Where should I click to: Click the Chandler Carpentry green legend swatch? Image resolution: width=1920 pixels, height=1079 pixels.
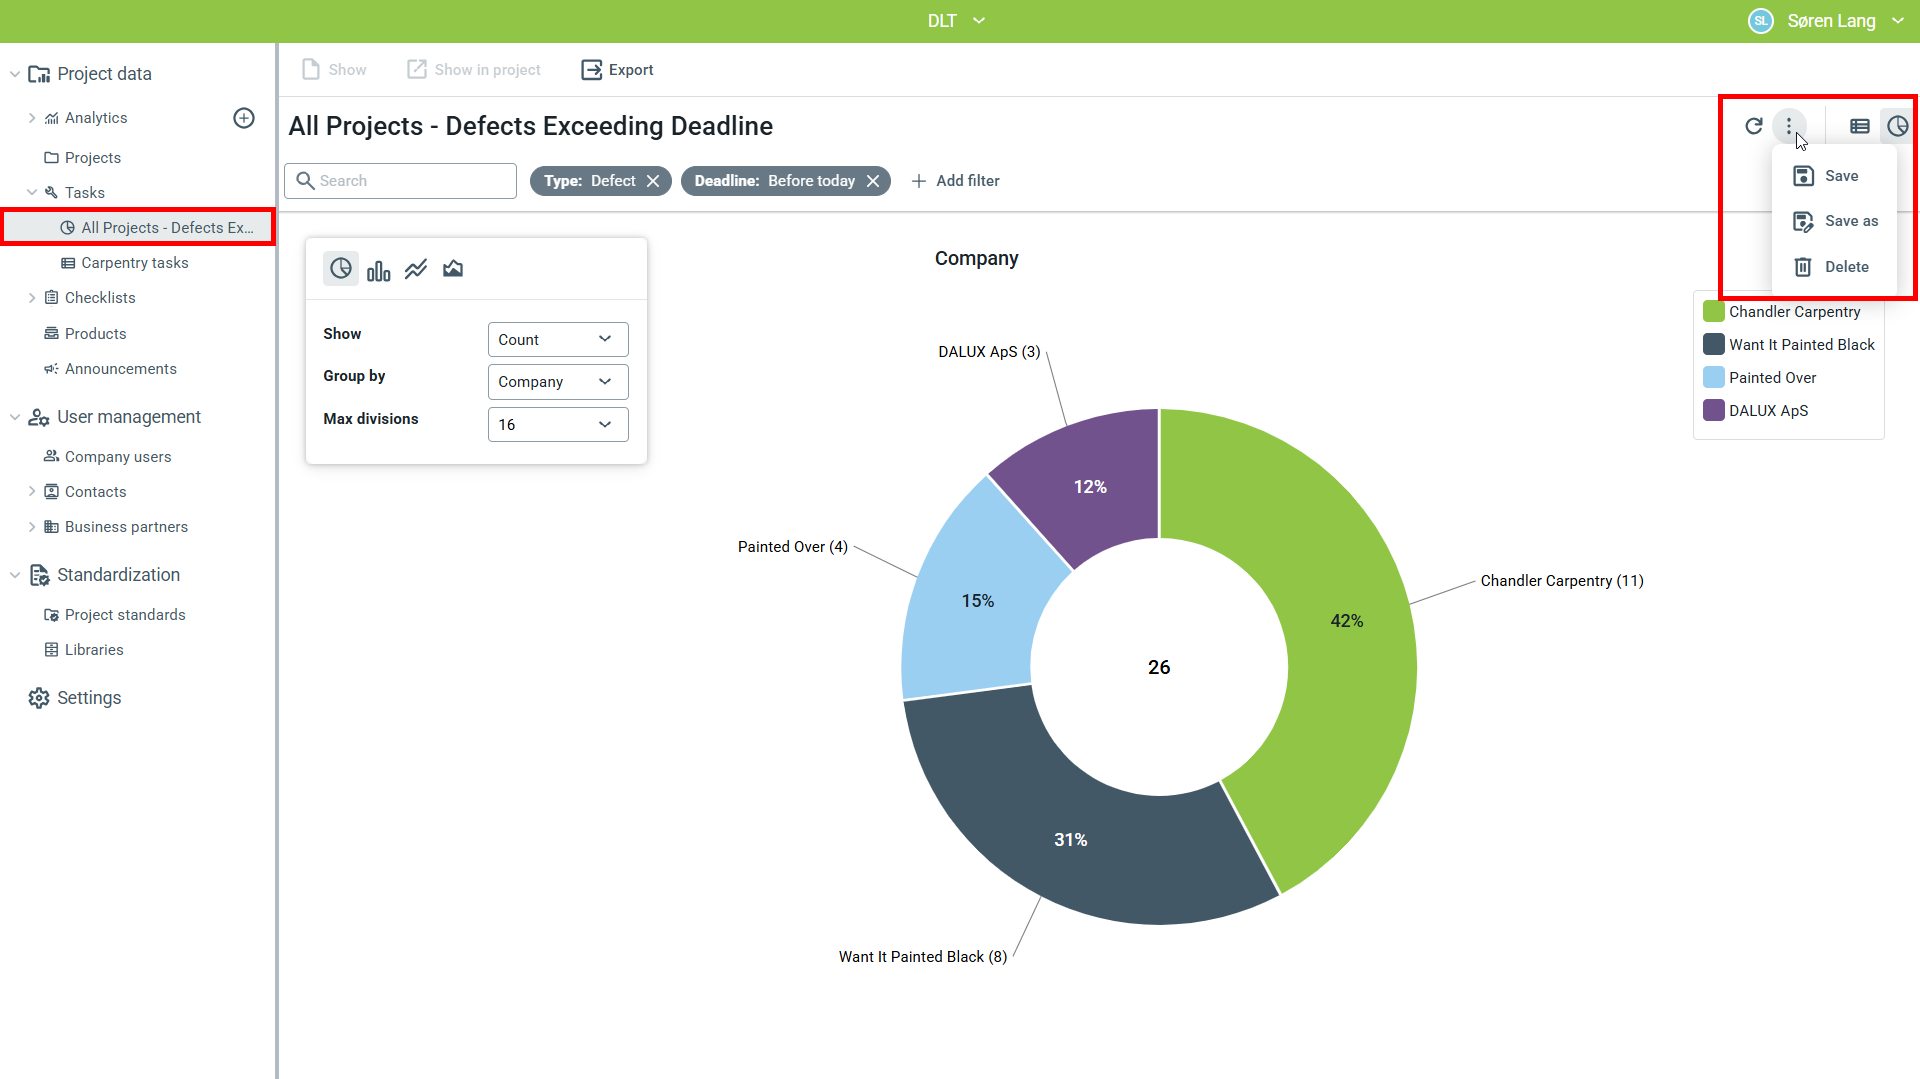pyautogui.click(x=1714, y=312)
